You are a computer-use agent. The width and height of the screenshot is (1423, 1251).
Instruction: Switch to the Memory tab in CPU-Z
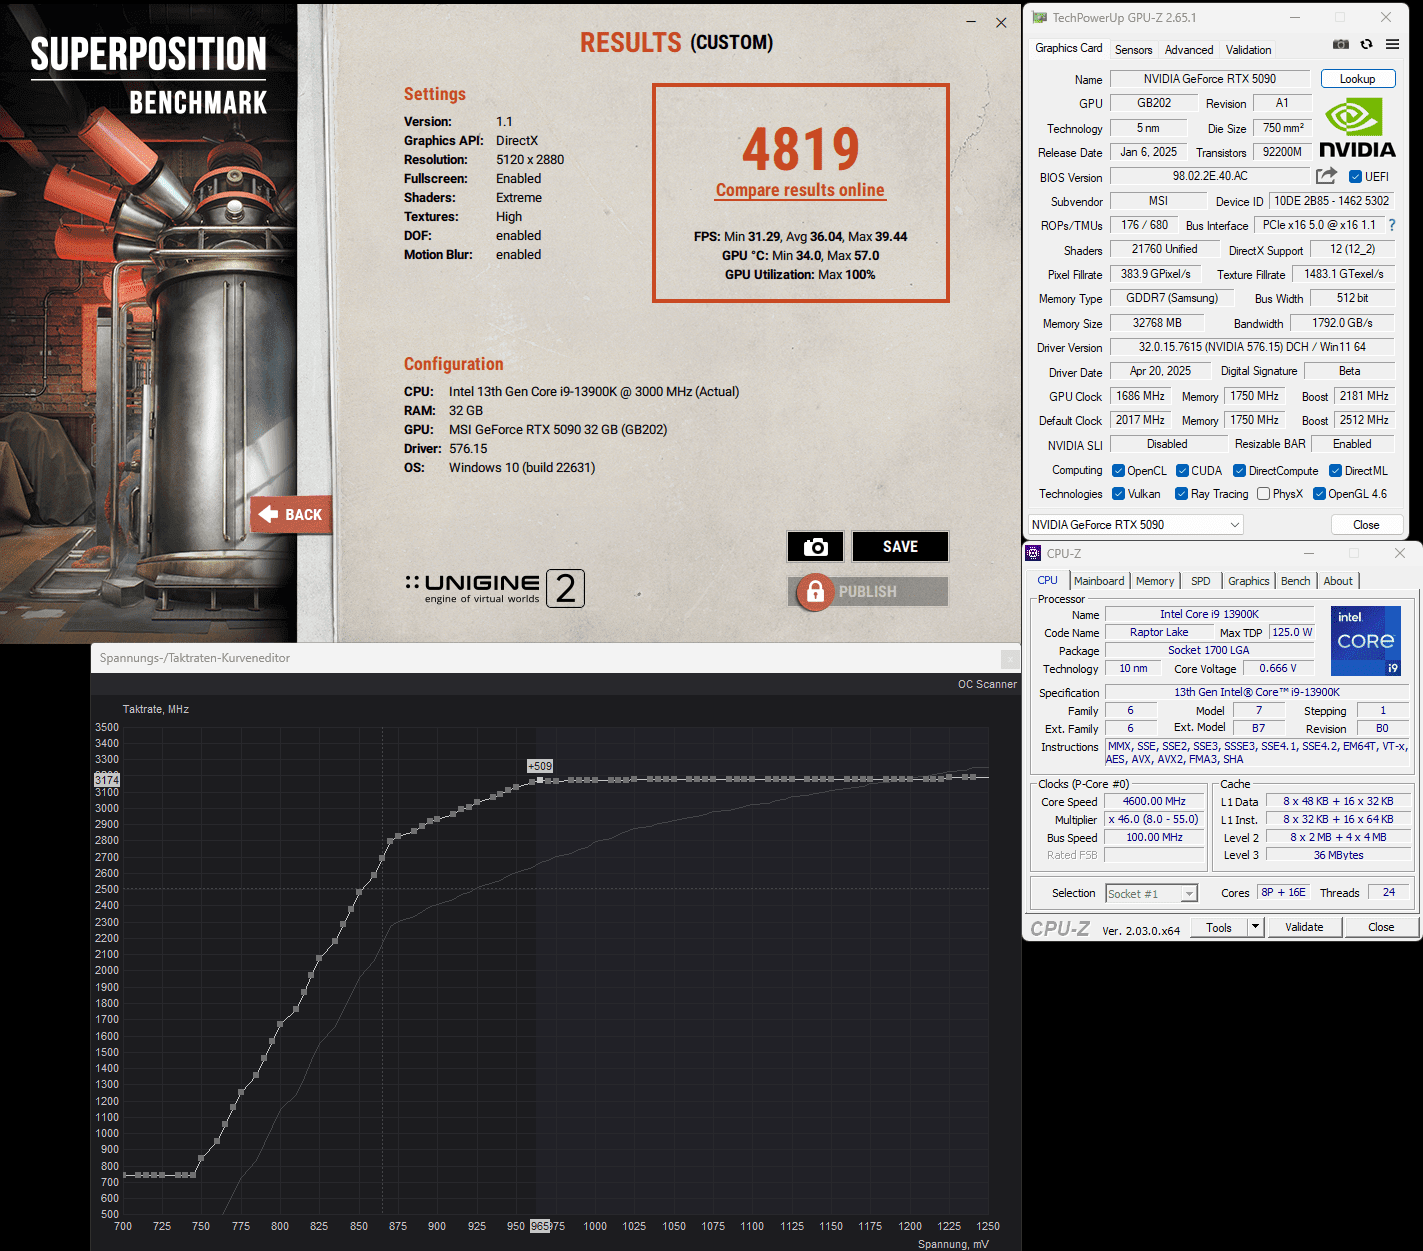point(1155,581)
